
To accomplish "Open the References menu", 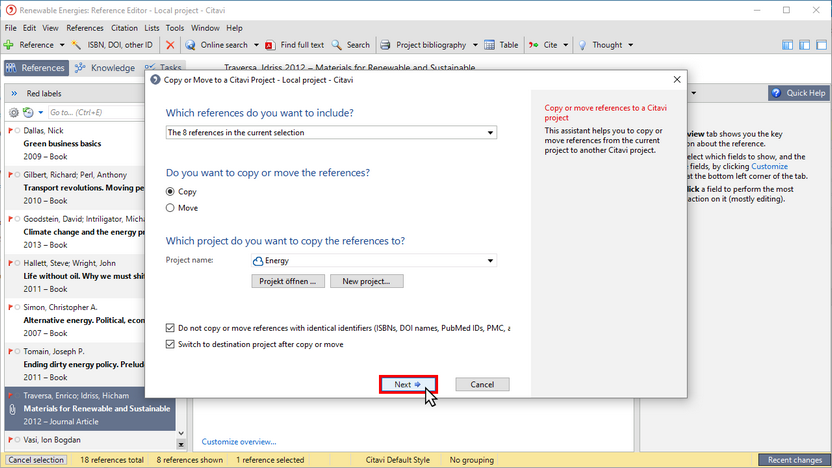I will click(x=85, y=28).
